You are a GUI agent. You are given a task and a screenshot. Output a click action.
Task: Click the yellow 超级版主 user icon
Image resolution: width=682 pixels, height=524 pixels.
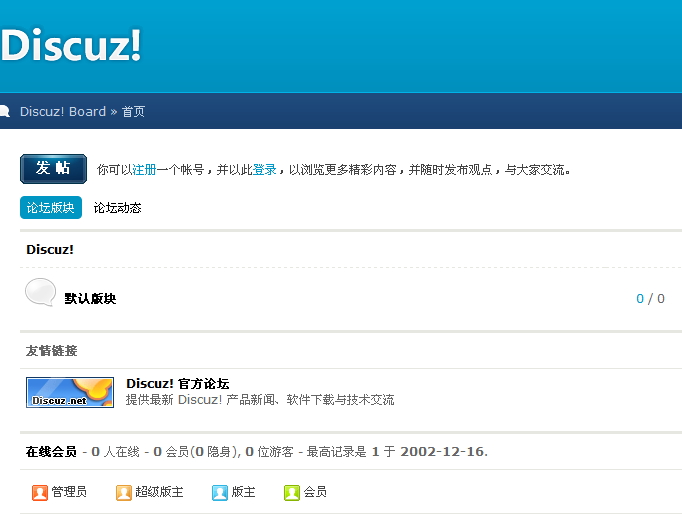[124, 493]
